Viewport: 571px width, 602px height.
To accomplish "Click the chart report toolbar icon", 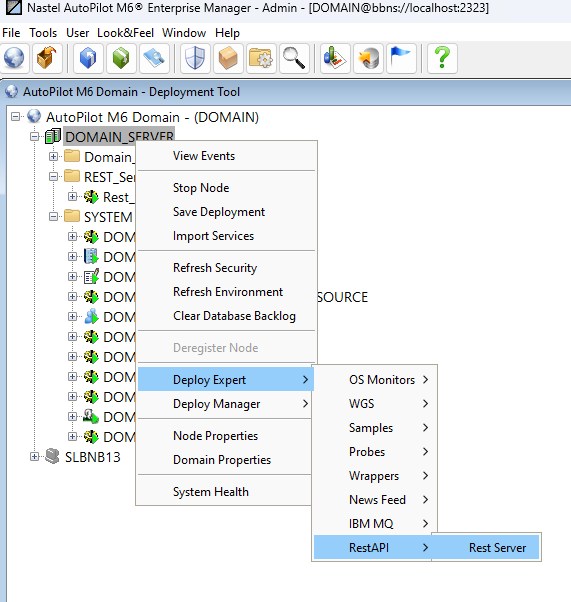I will click(x=335, y=58).
